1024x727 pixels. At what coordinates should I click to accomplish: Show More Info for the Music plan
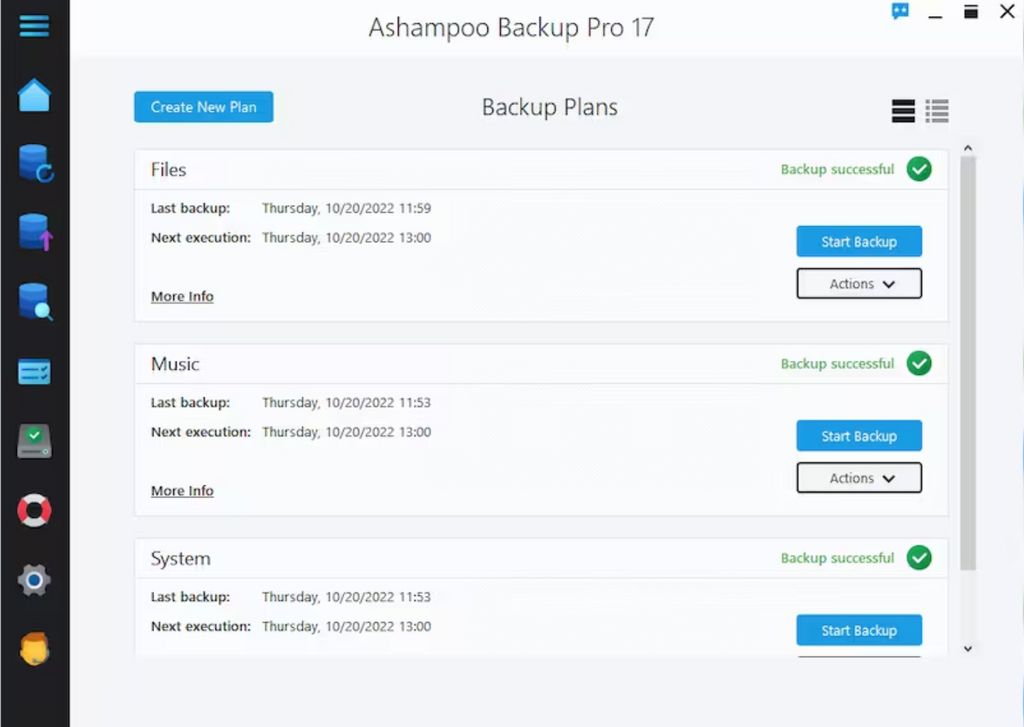tap(181, 490)
